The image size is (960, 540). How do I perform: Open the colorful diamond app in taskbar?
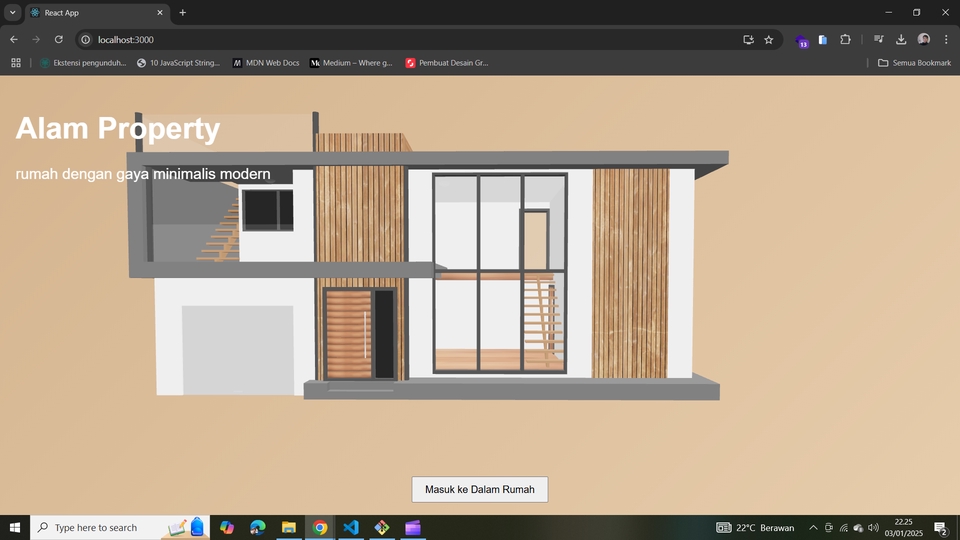point(381,527)
